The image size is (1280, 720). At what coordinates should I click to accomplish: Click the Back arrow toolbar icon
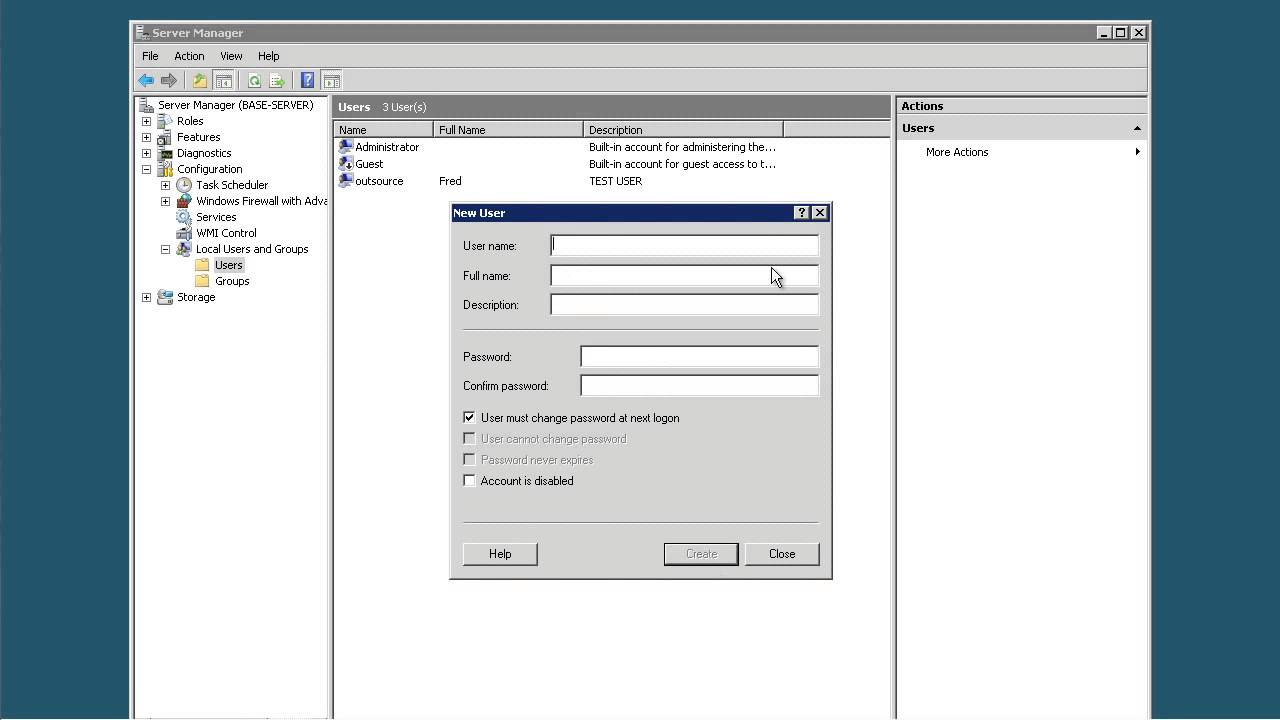point(146,81)
